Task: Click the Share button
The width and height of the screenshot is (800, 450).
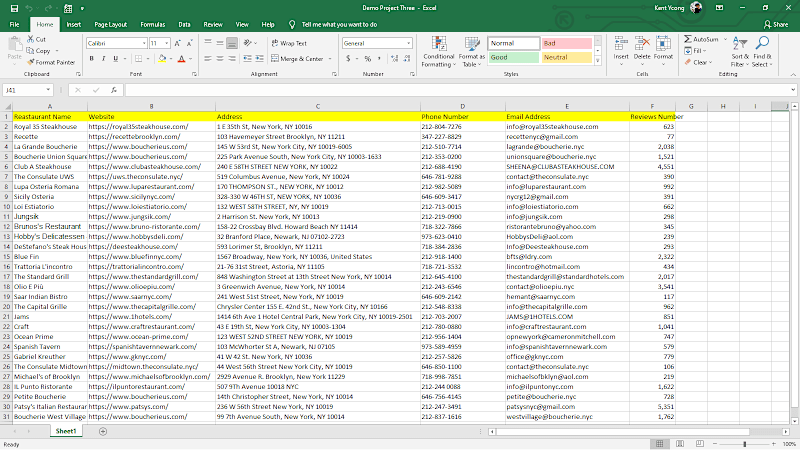Action: tap(776, 24)
